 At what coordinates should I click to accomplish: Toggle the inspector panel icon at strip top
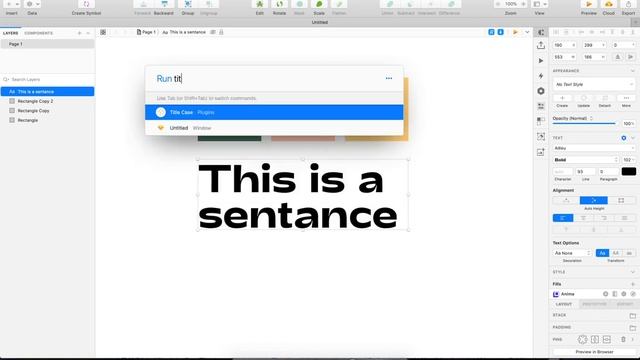coord(541,32)
